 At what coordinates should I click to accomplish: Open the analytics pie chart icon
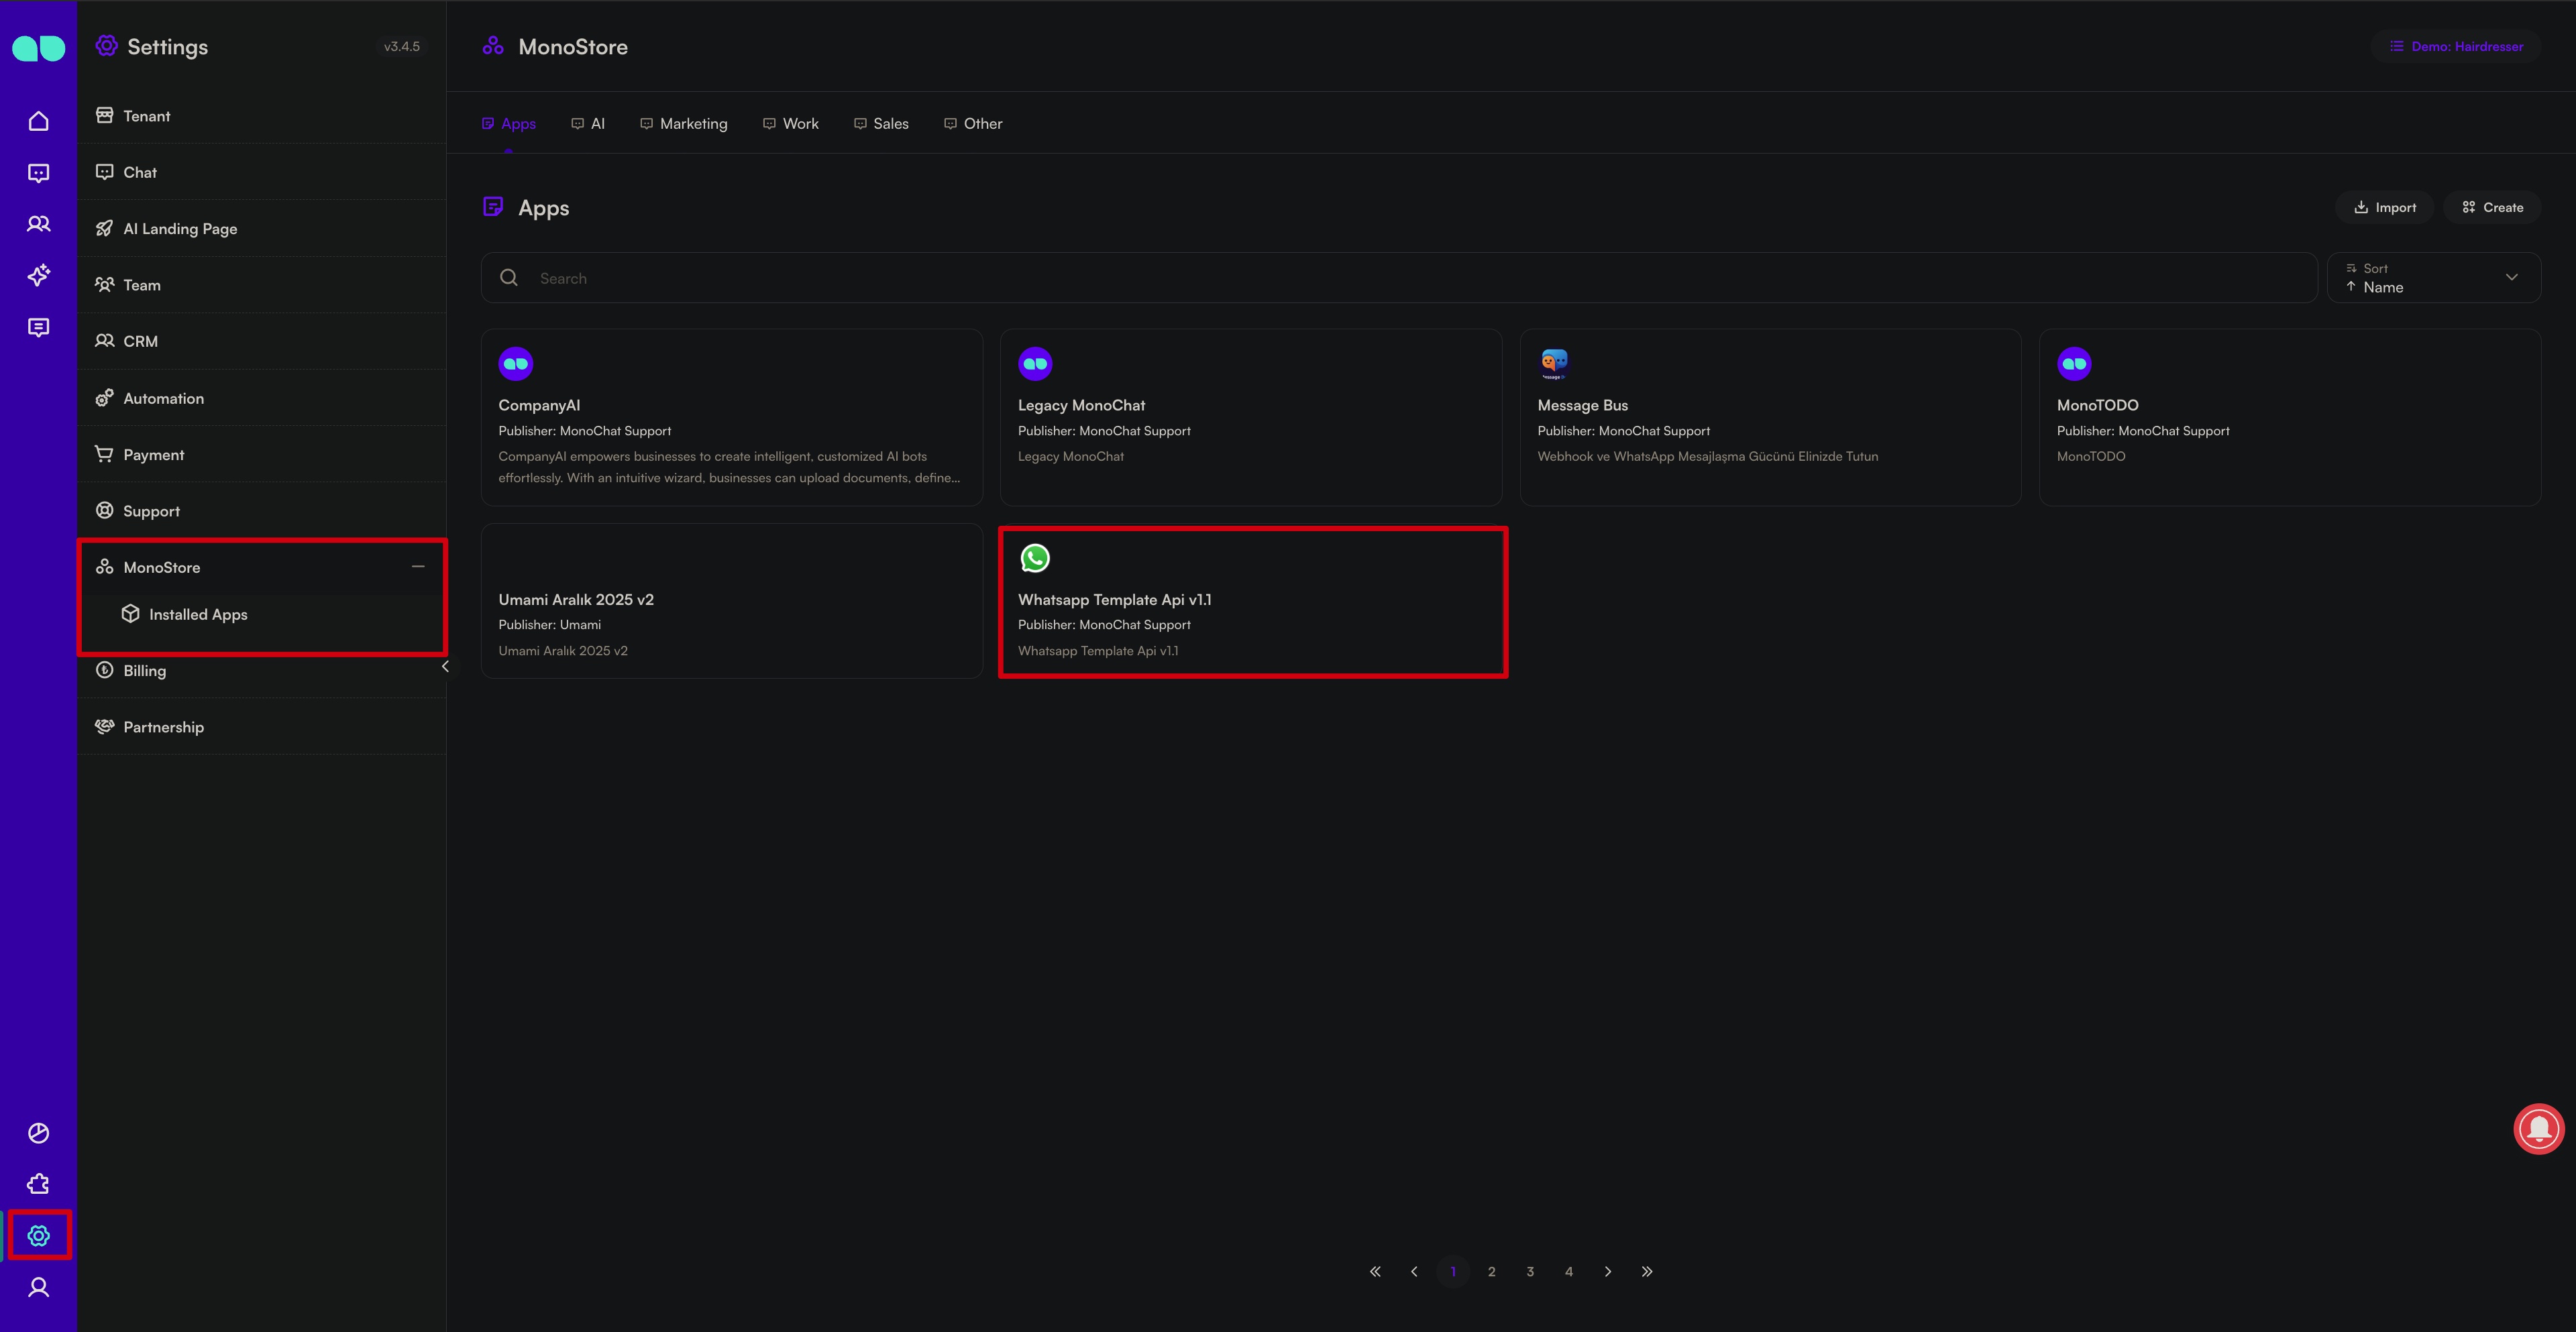click(x=38, y=1133)
